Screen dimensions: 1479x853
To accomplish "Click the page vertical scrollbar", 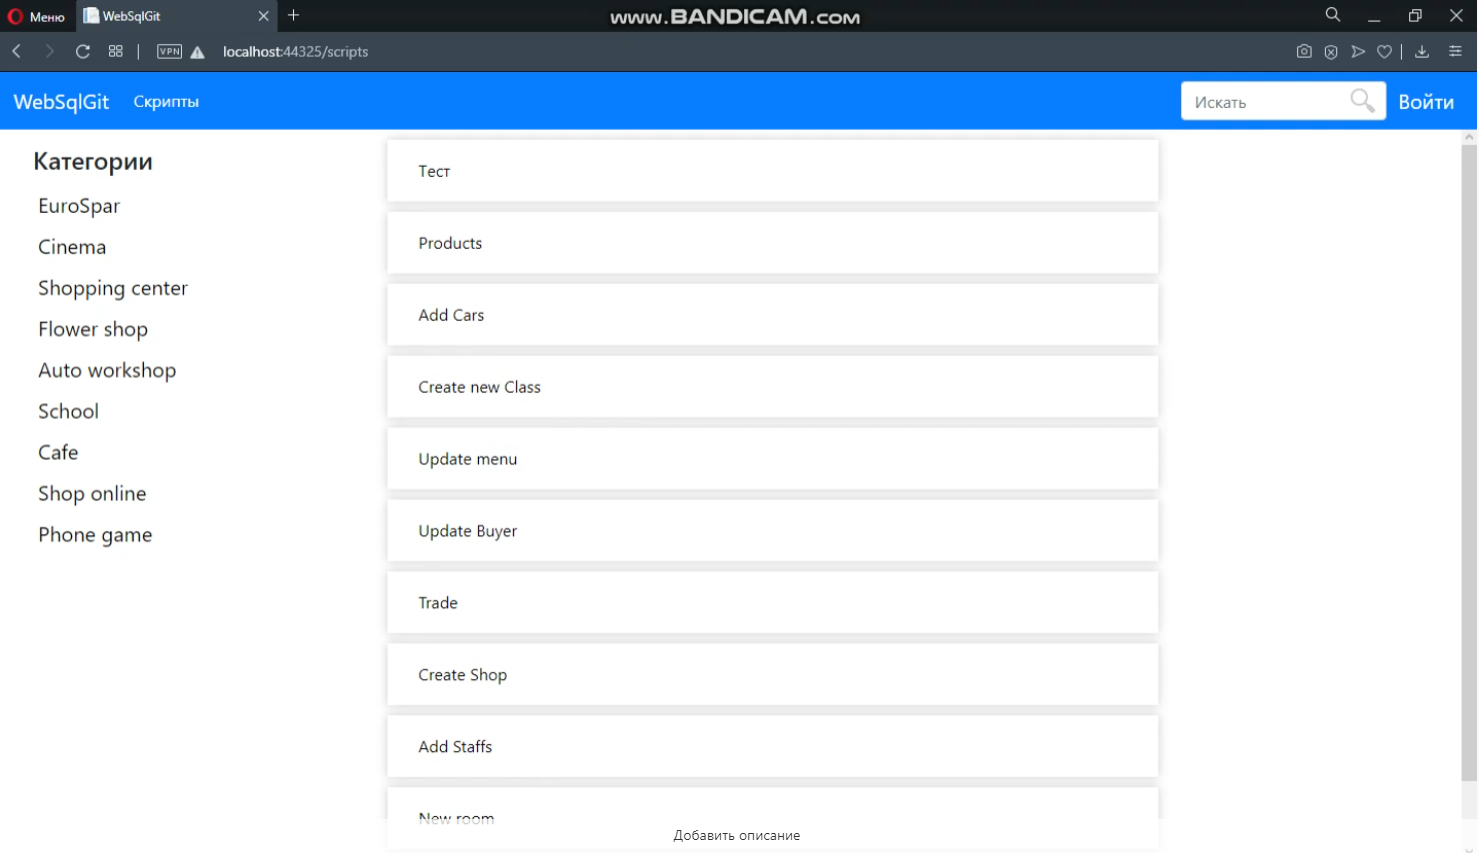I will [1469, 462].
